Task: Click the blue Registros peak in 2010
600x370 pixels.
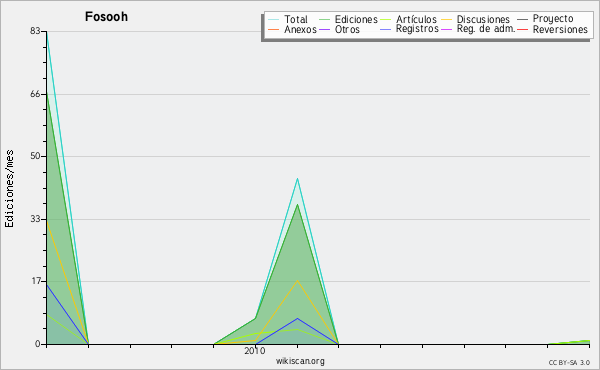Action: point(297,318)
